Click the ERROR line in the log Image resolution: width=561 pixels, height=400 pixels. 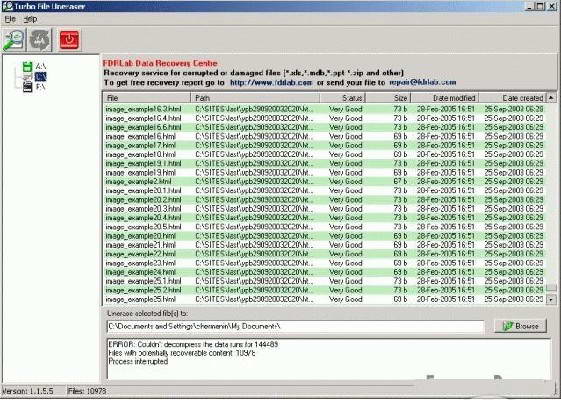(193, 345)
